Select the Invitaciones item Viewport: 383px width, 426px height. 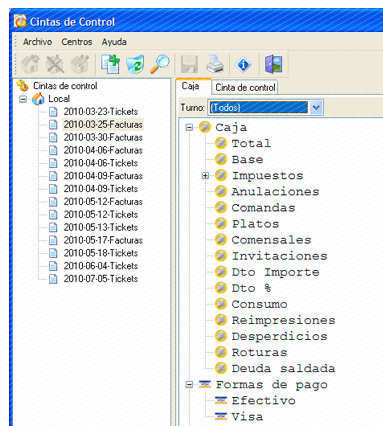(279, 256)
